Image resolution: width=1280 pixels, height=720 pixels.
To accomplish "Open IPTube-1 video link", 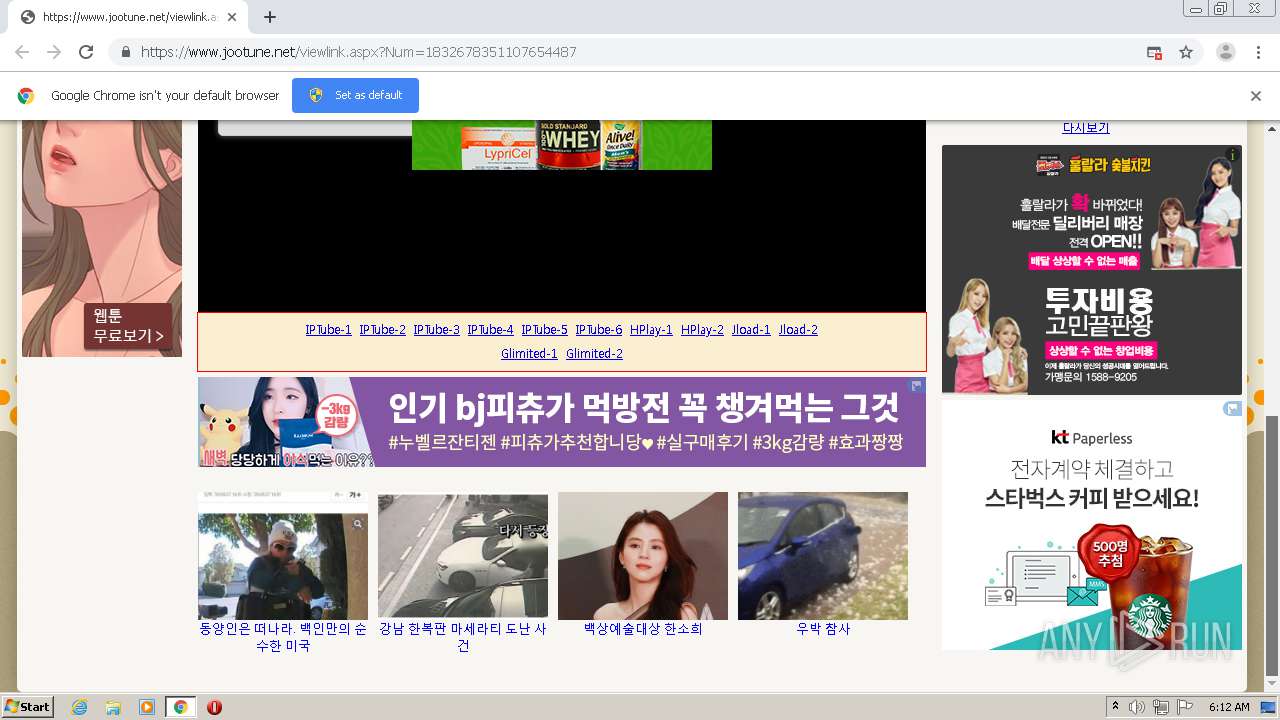I will pos(328,330).
